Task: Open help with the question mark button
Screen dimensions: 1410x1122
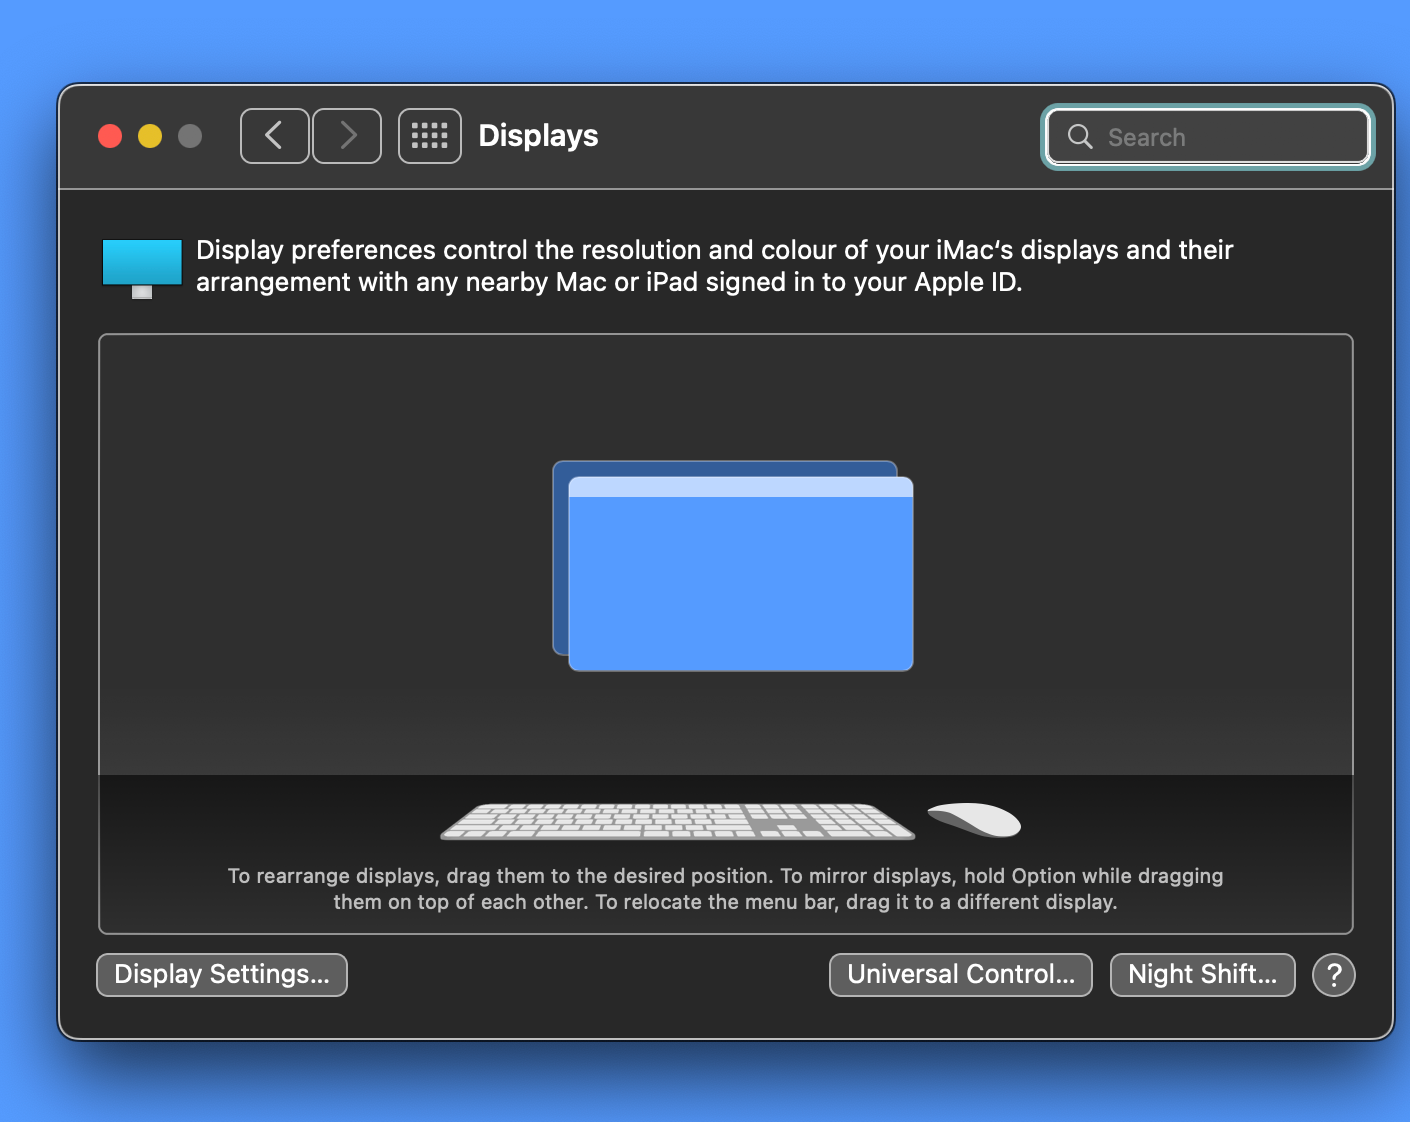Action: click(1333, 975)
